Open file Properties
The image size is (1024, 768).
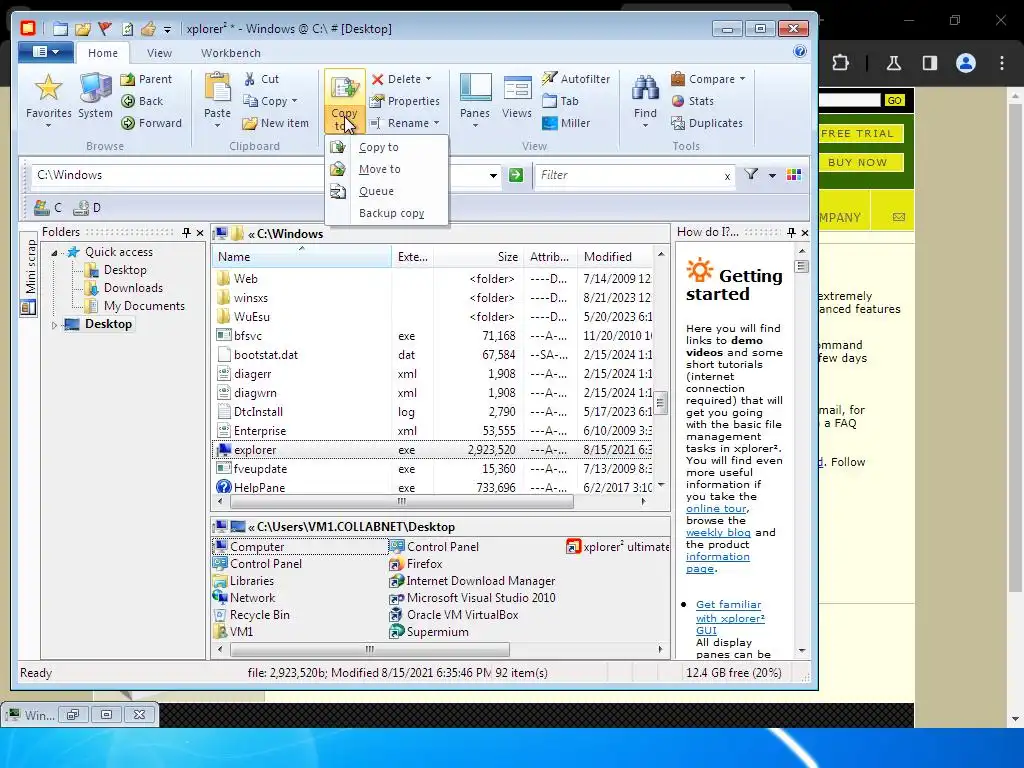click(x=404, y=101)
